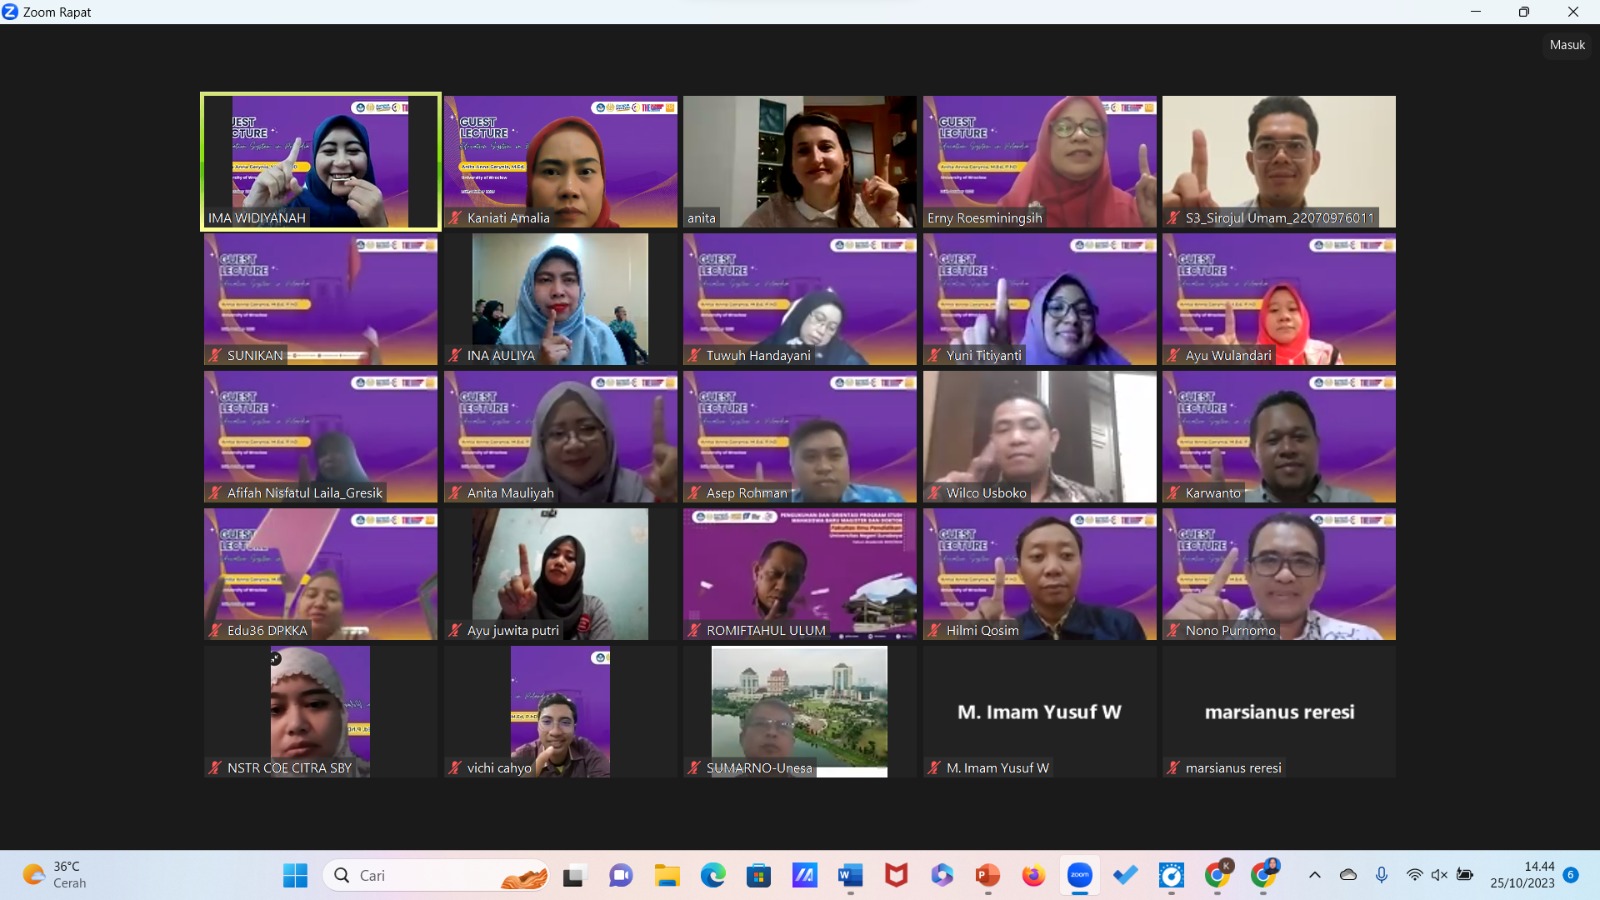Toggle Task View on the taskbar

(x=573, y=876)
